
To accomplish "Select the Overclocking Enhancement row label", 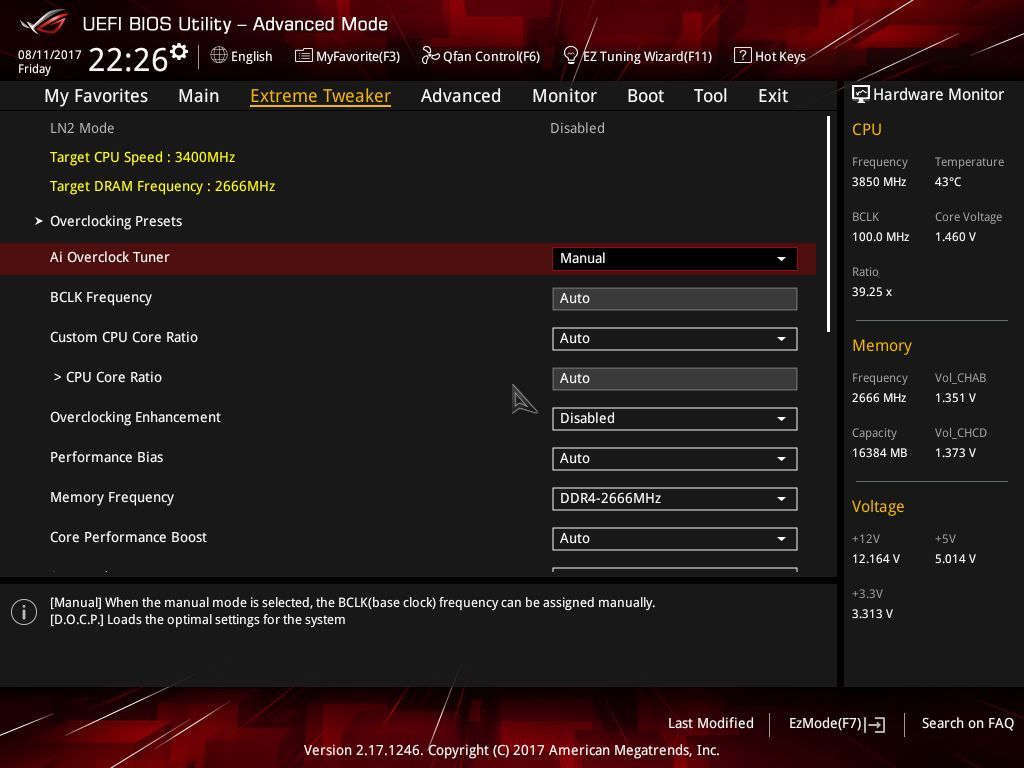I will pos(135,417).
